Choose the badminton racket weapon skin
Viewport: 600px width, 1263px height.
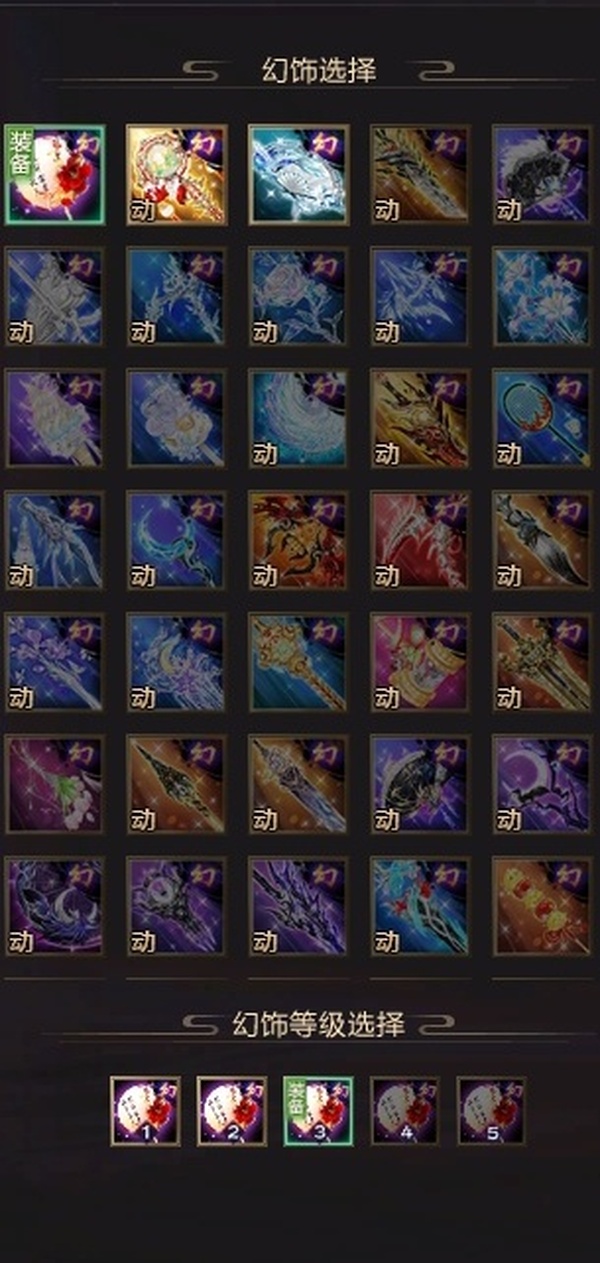pos(543,418)
